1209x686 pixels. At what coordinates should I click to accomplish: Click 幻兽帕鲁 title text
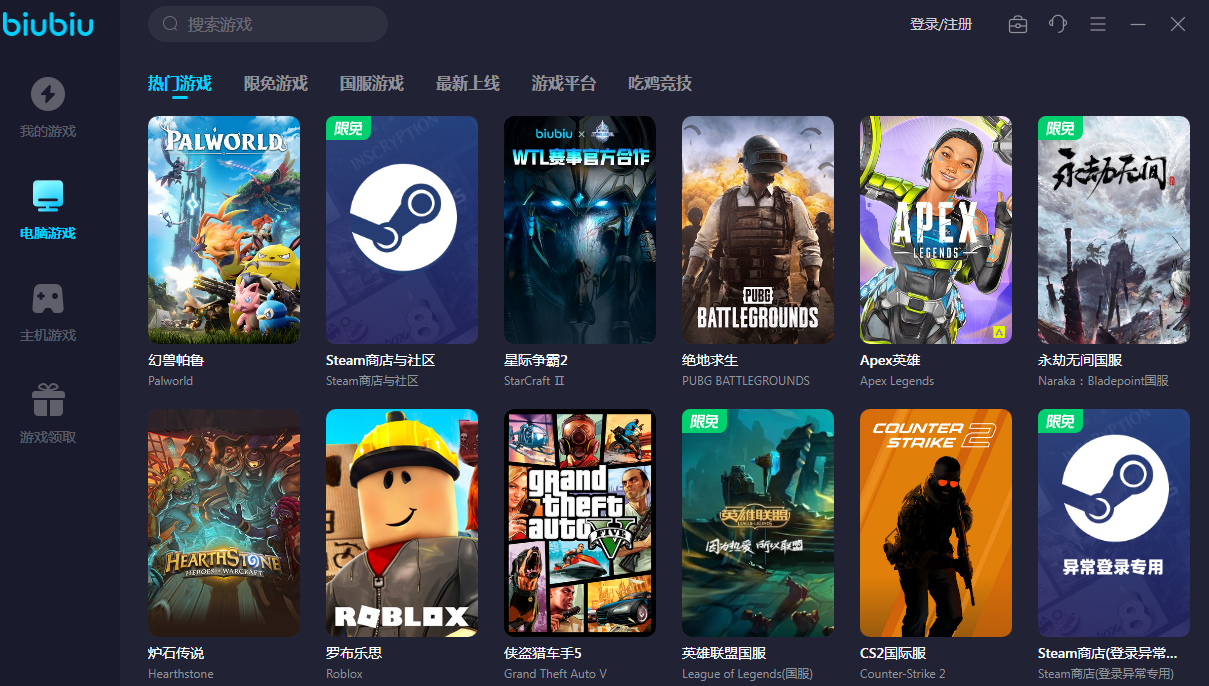(x=176, y=360)
